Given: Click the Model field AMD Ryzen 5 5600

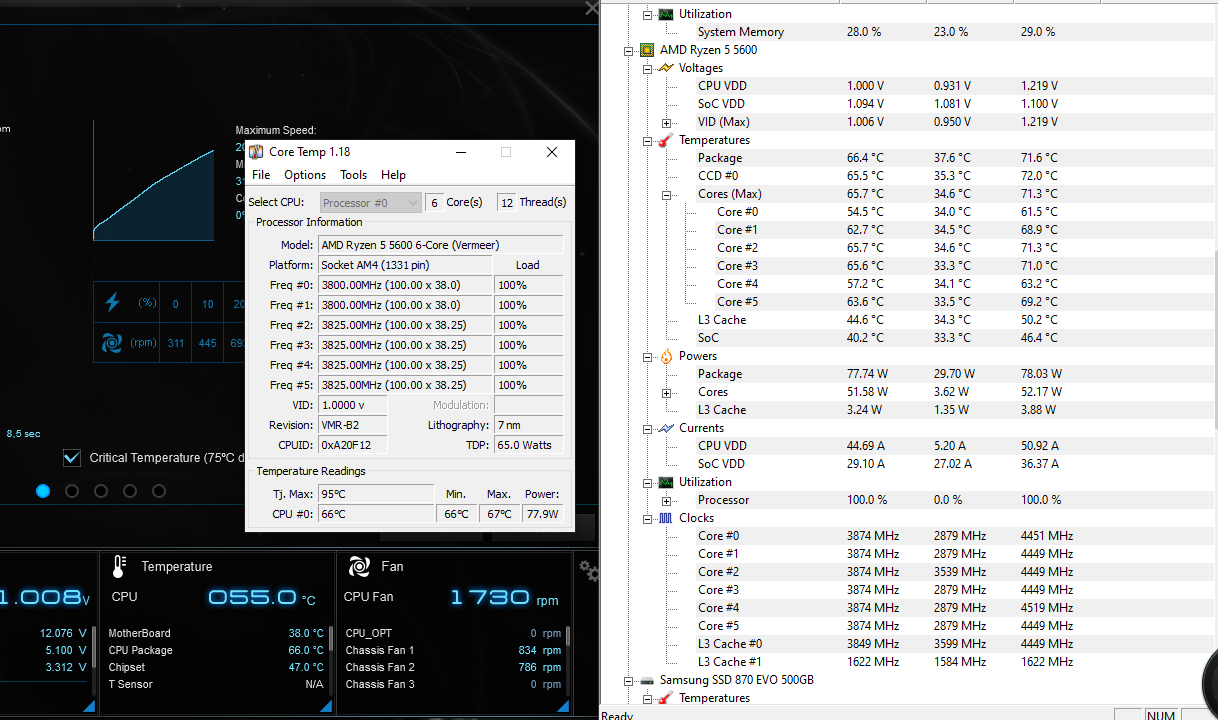Looking at the screenshot, I should 440,245.
